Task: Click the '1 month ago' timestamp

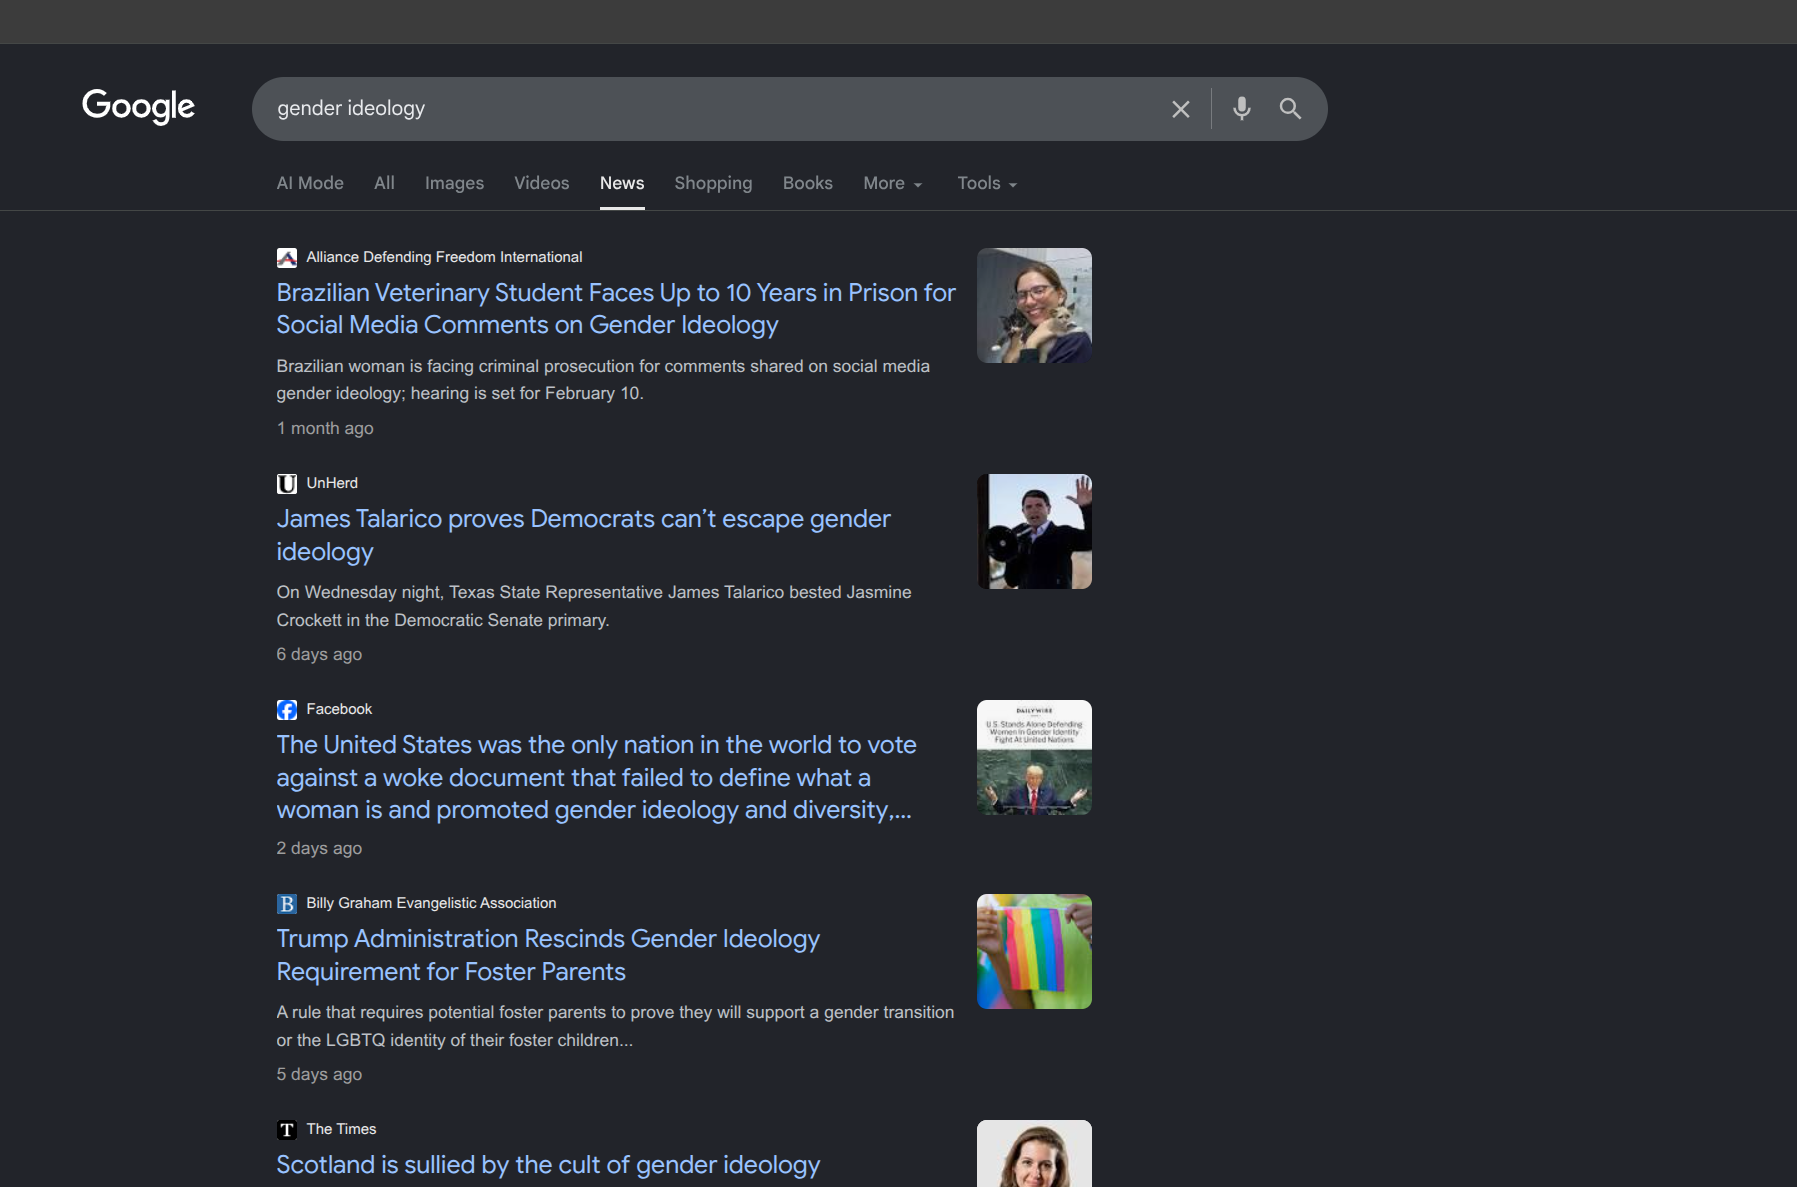Action: [325, 428]
